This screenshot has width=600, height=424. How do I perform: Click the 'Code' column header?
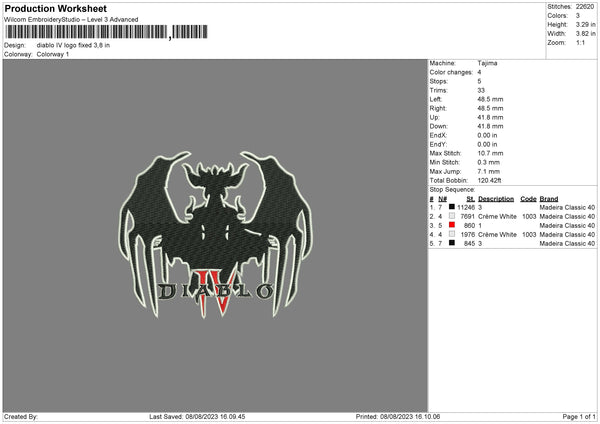point(528,199)
